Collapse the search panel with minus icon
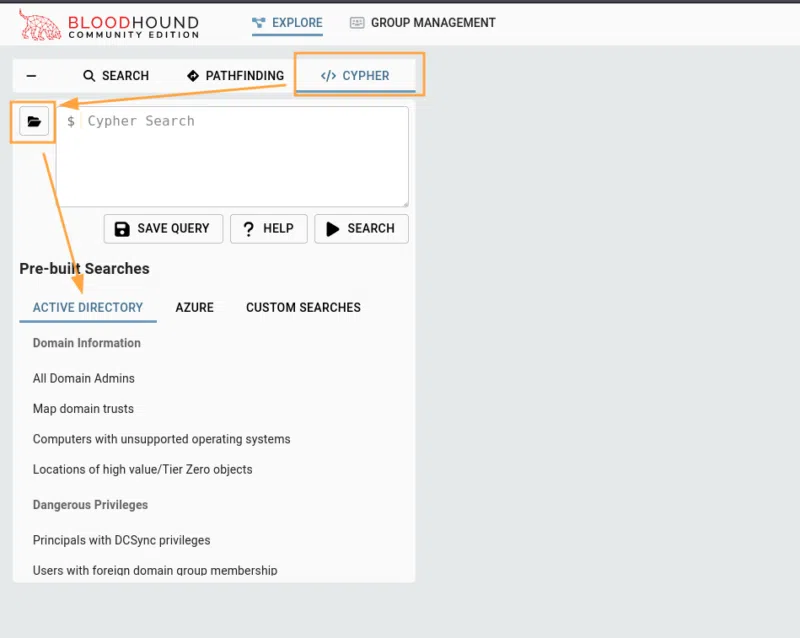 (31, 76)
